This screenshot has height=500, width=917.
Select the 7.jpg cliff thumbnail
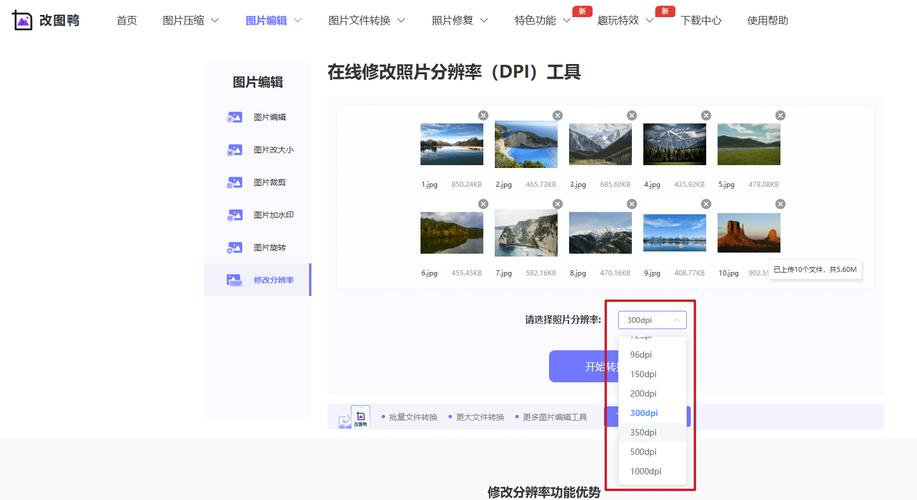point(526,233)
